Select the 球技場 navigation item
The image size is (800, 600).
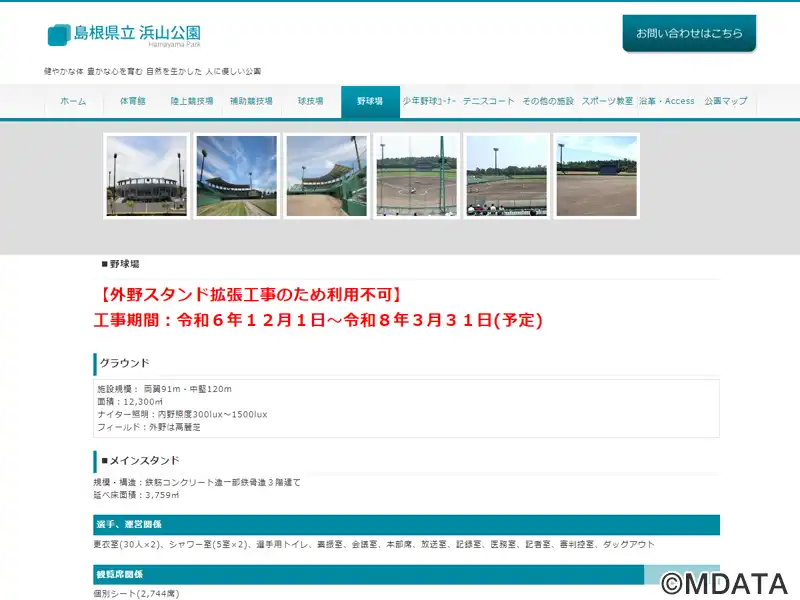pos(311,101)
